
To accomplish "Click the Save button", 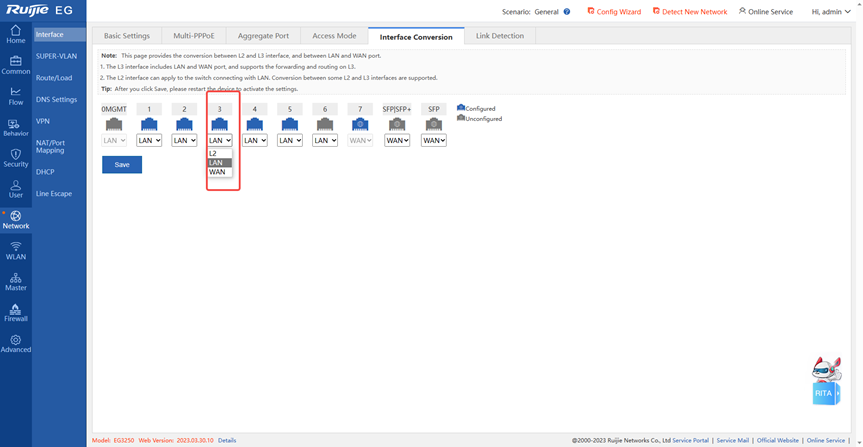I will point(122,164).
